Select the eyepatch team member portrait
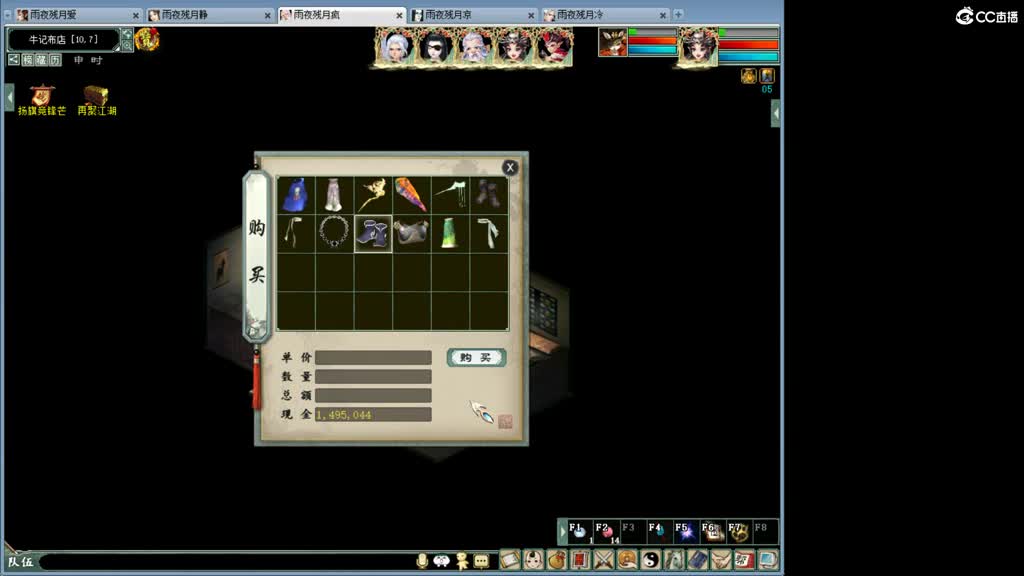The image size is (1024, 576). [435, 47]
